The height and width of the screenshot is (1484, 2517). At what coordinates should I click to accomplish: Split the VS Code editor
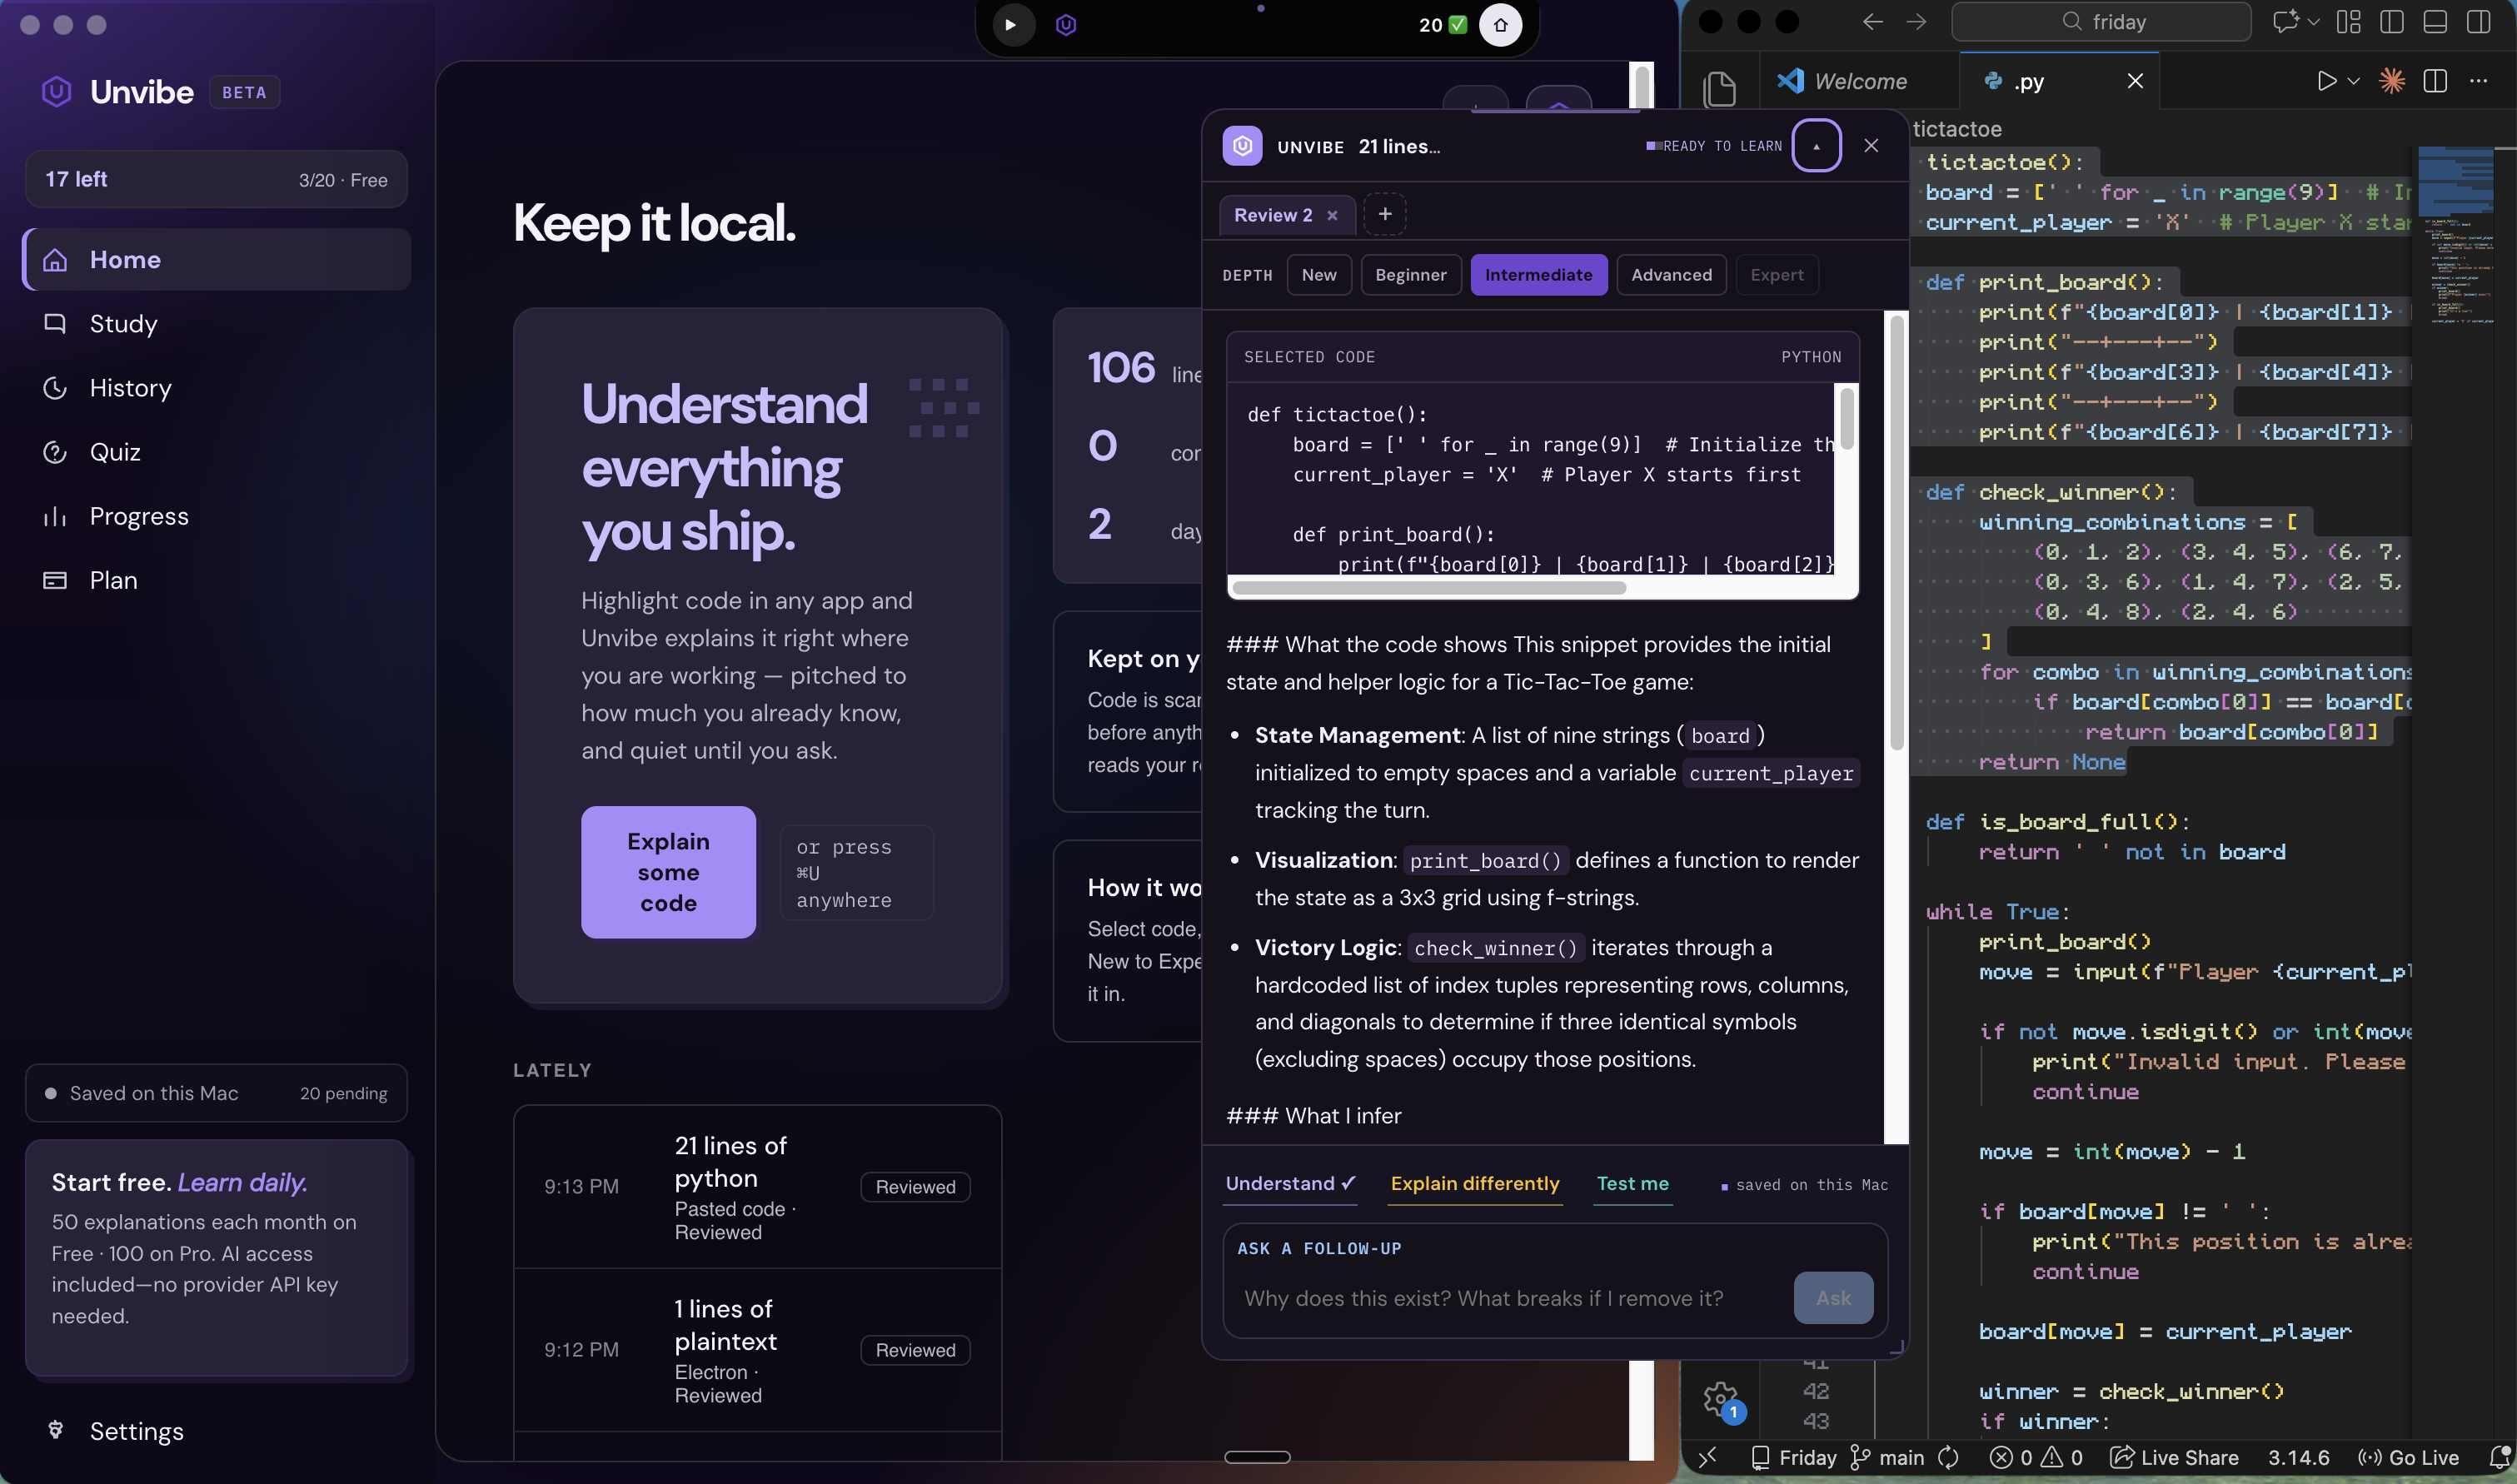[2435, 81]
